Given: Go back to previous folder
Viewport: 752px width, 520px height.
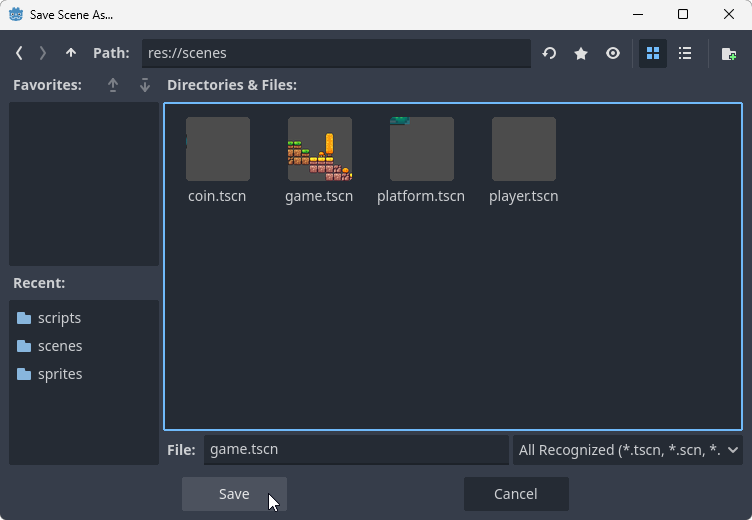Looking at the screenshot, I should point(19,53).
